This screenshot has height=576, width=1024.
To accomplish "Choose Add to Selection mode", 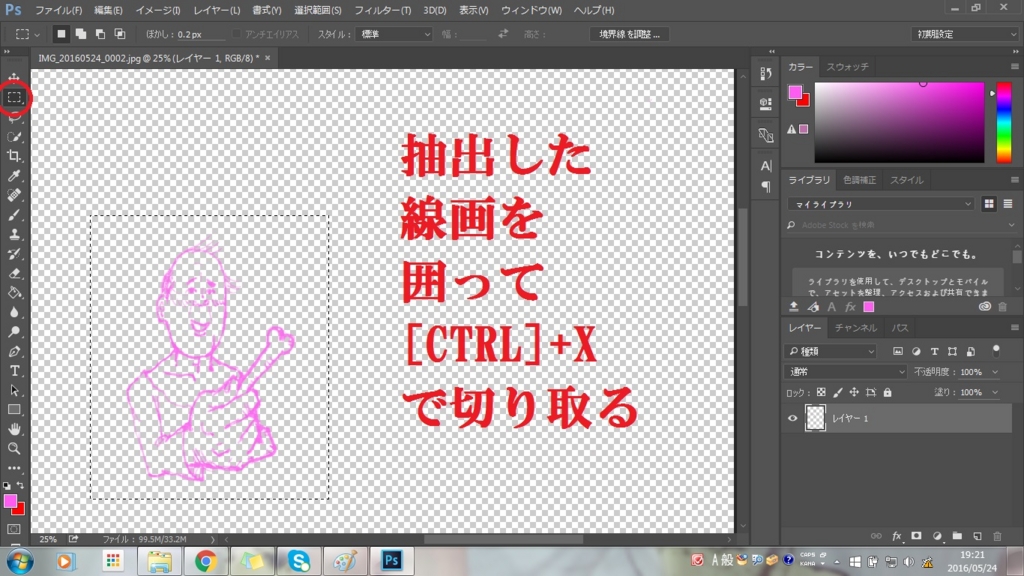I will tap(80, 34).
